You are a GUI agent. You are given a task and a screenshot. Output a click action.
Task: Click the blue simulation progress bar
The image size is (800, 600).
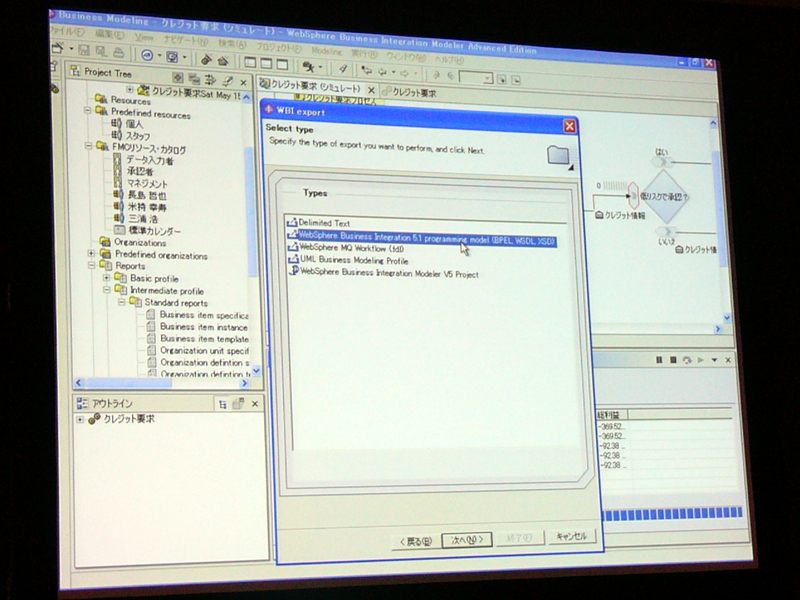coord(673,514)
